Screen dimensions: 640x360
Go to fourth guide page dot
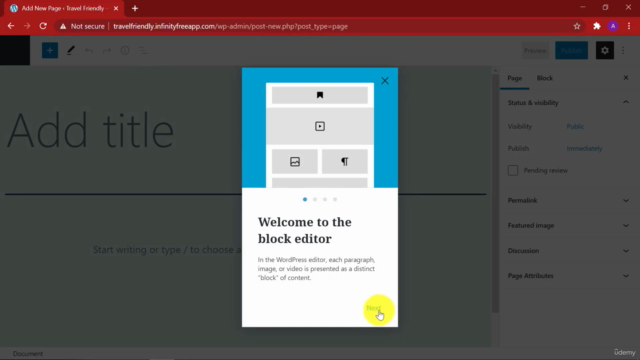coord(335,200)
